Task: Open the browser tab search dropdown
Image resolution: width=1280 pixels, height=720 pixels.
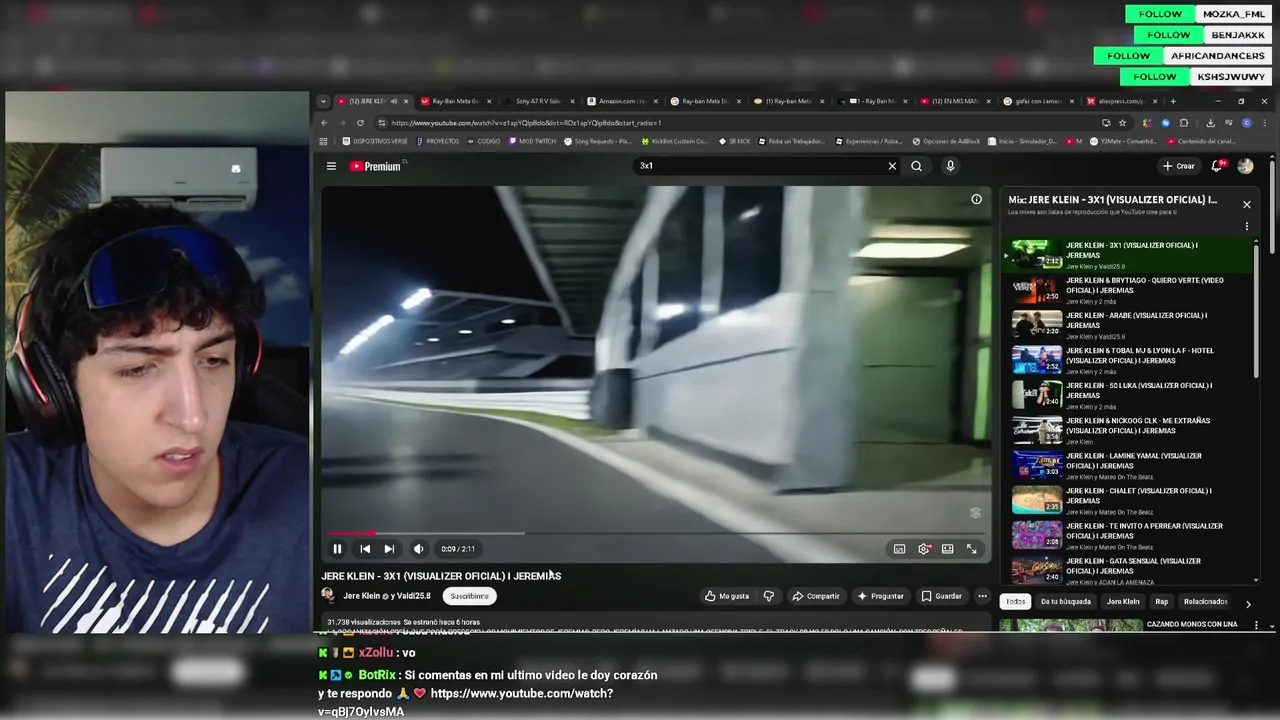Action: [x=323, y=101]
